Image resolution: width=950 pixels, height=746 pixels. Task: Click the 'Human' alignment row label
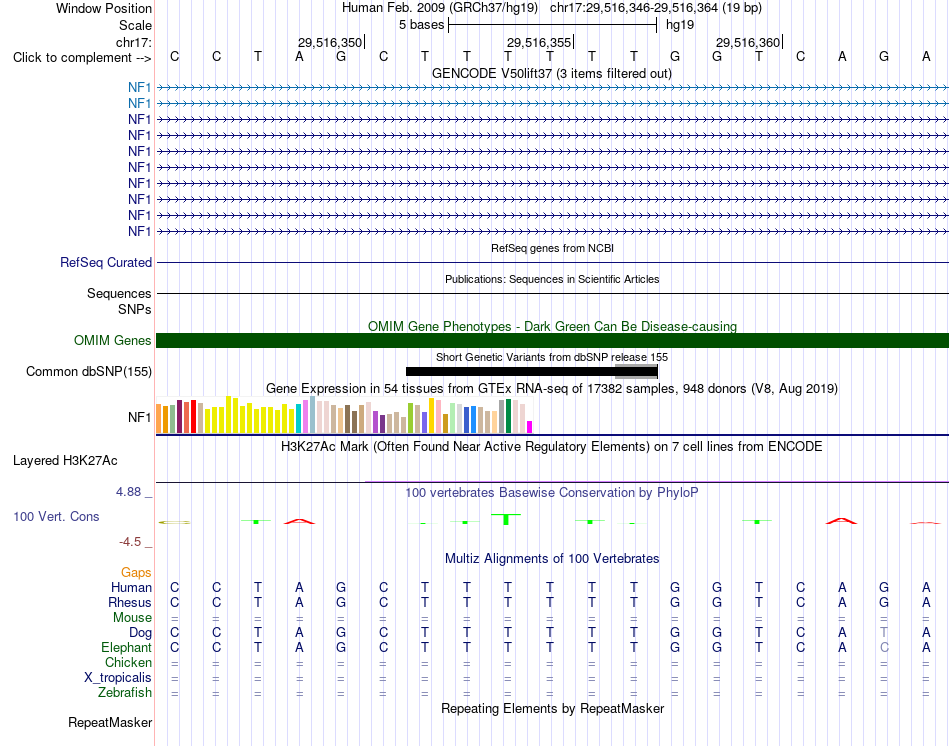tap(131, 587)
